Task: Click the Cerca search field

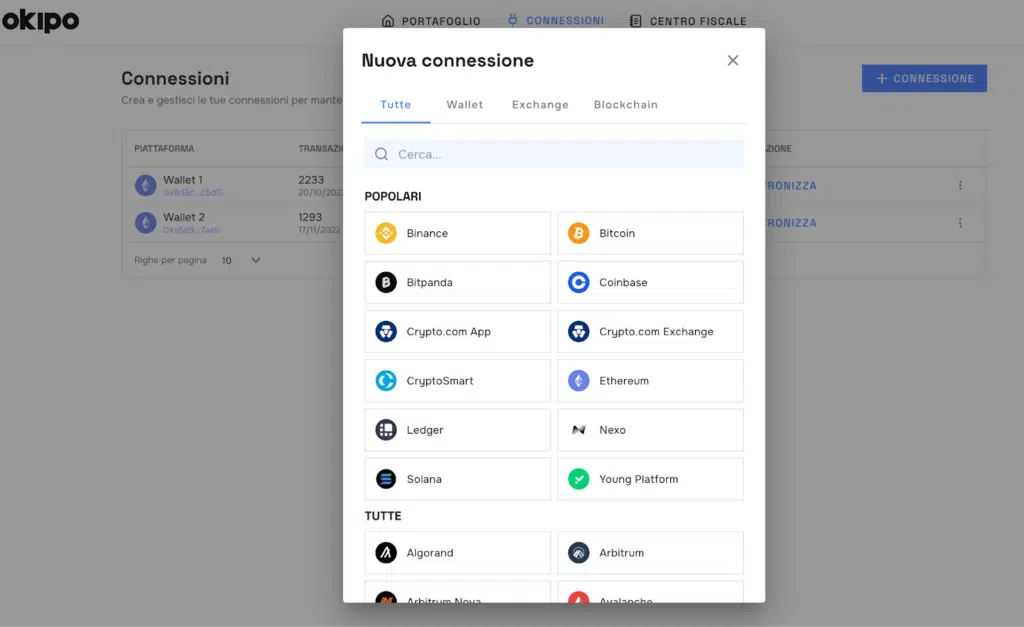Action: point(555,154)
